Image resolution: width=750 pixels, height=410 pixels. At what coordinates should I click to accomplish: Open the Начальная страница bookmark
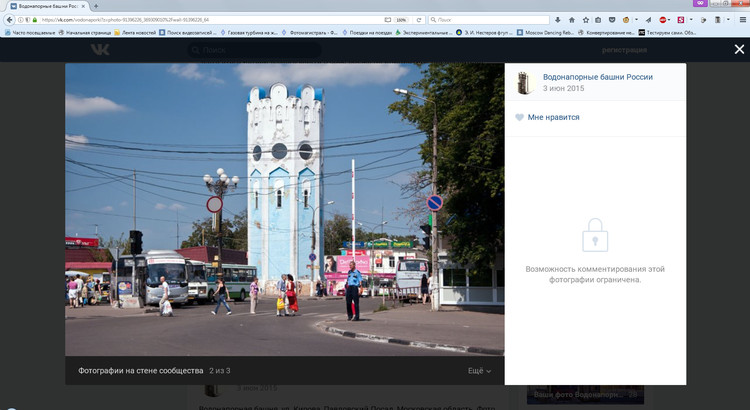point(85,33)
